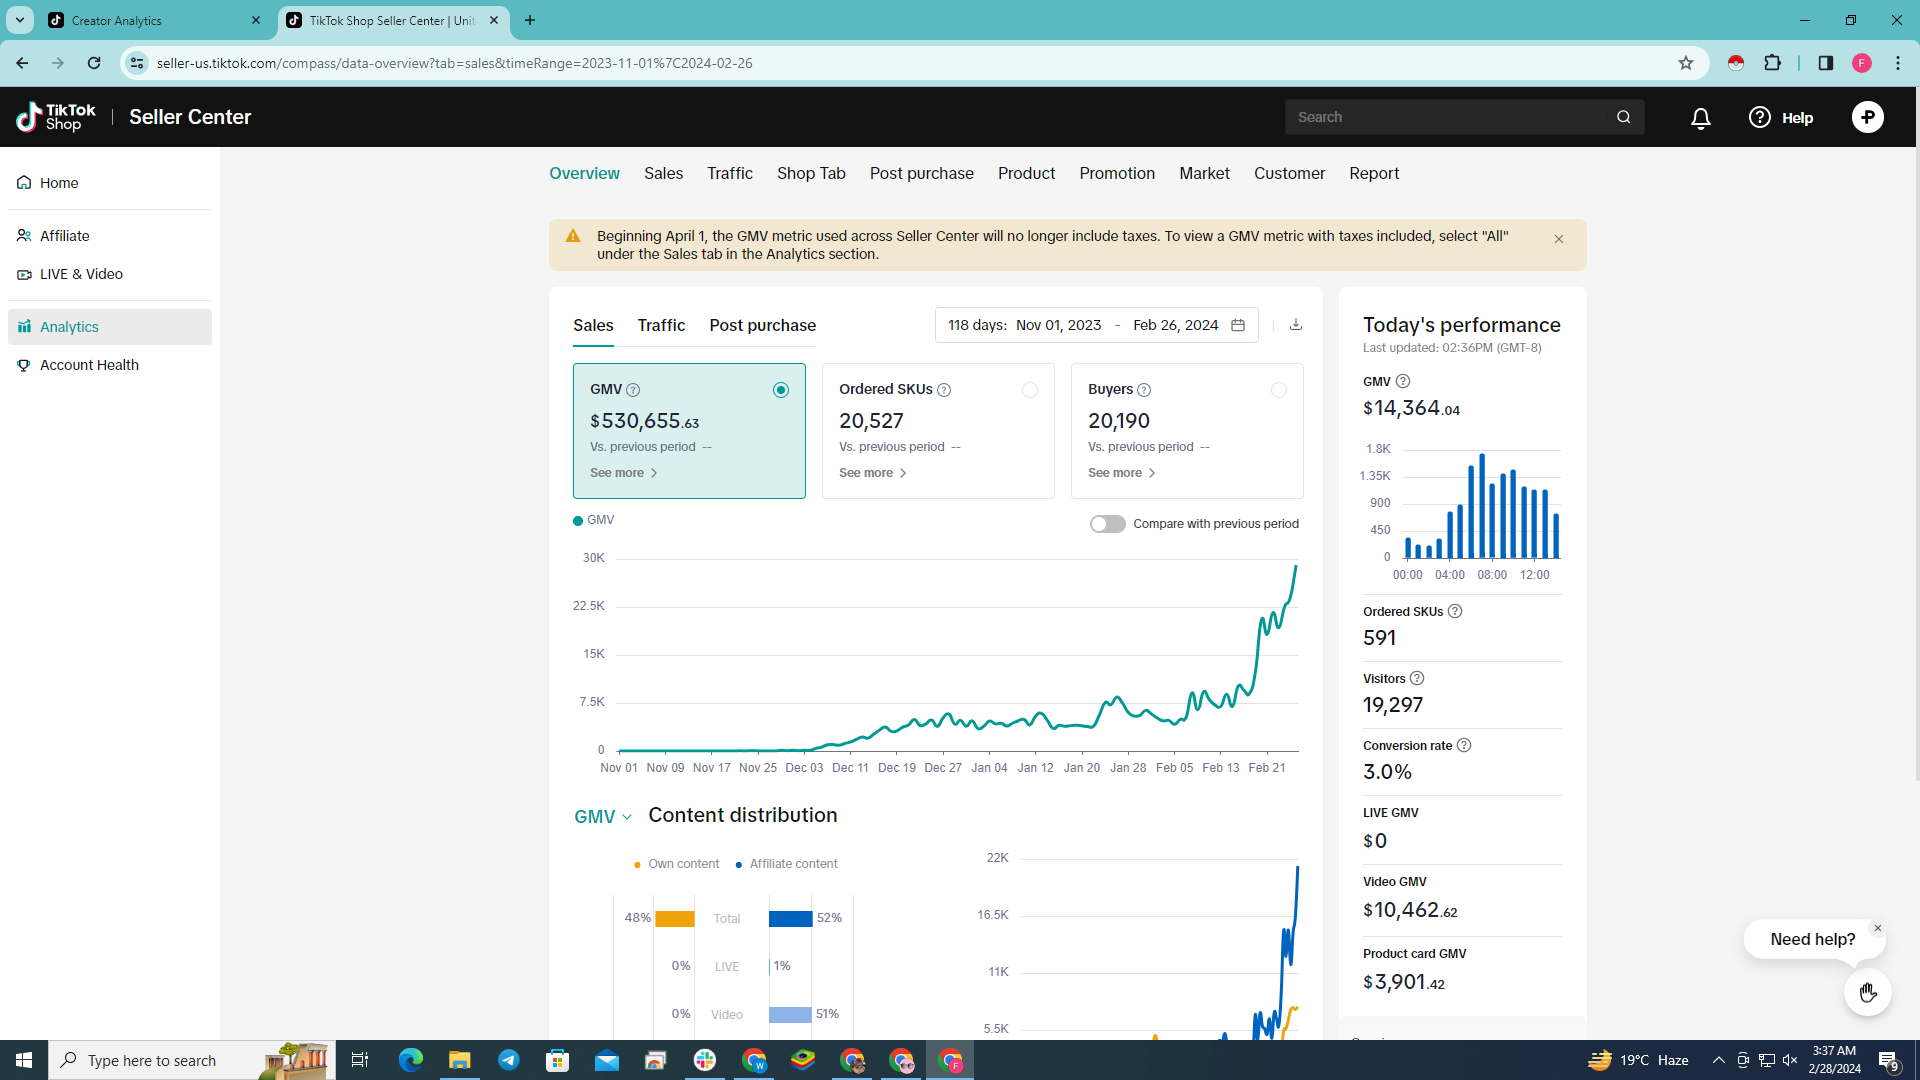Viewport: 1920px width, 1080px height.
Task: Enable Compare with previous period toggle
Action: click(1107, 524)
